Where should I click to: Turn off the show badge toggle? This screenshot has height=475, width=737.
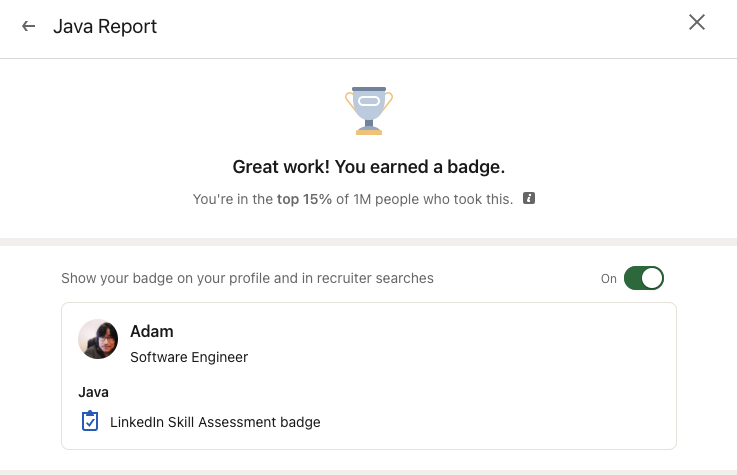(644, 278)
